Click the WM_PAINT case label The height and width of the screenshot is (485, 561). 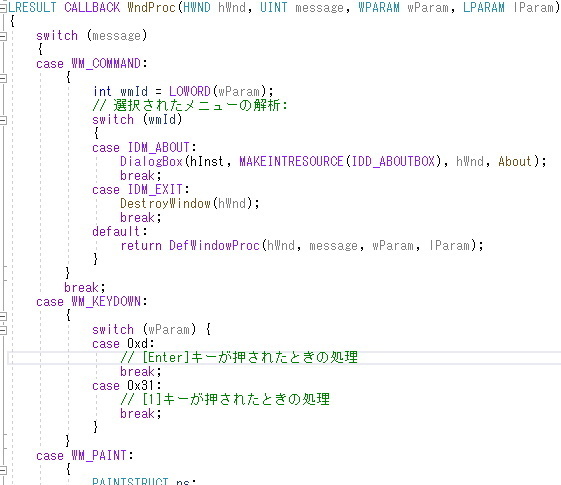tap(99, 456)
